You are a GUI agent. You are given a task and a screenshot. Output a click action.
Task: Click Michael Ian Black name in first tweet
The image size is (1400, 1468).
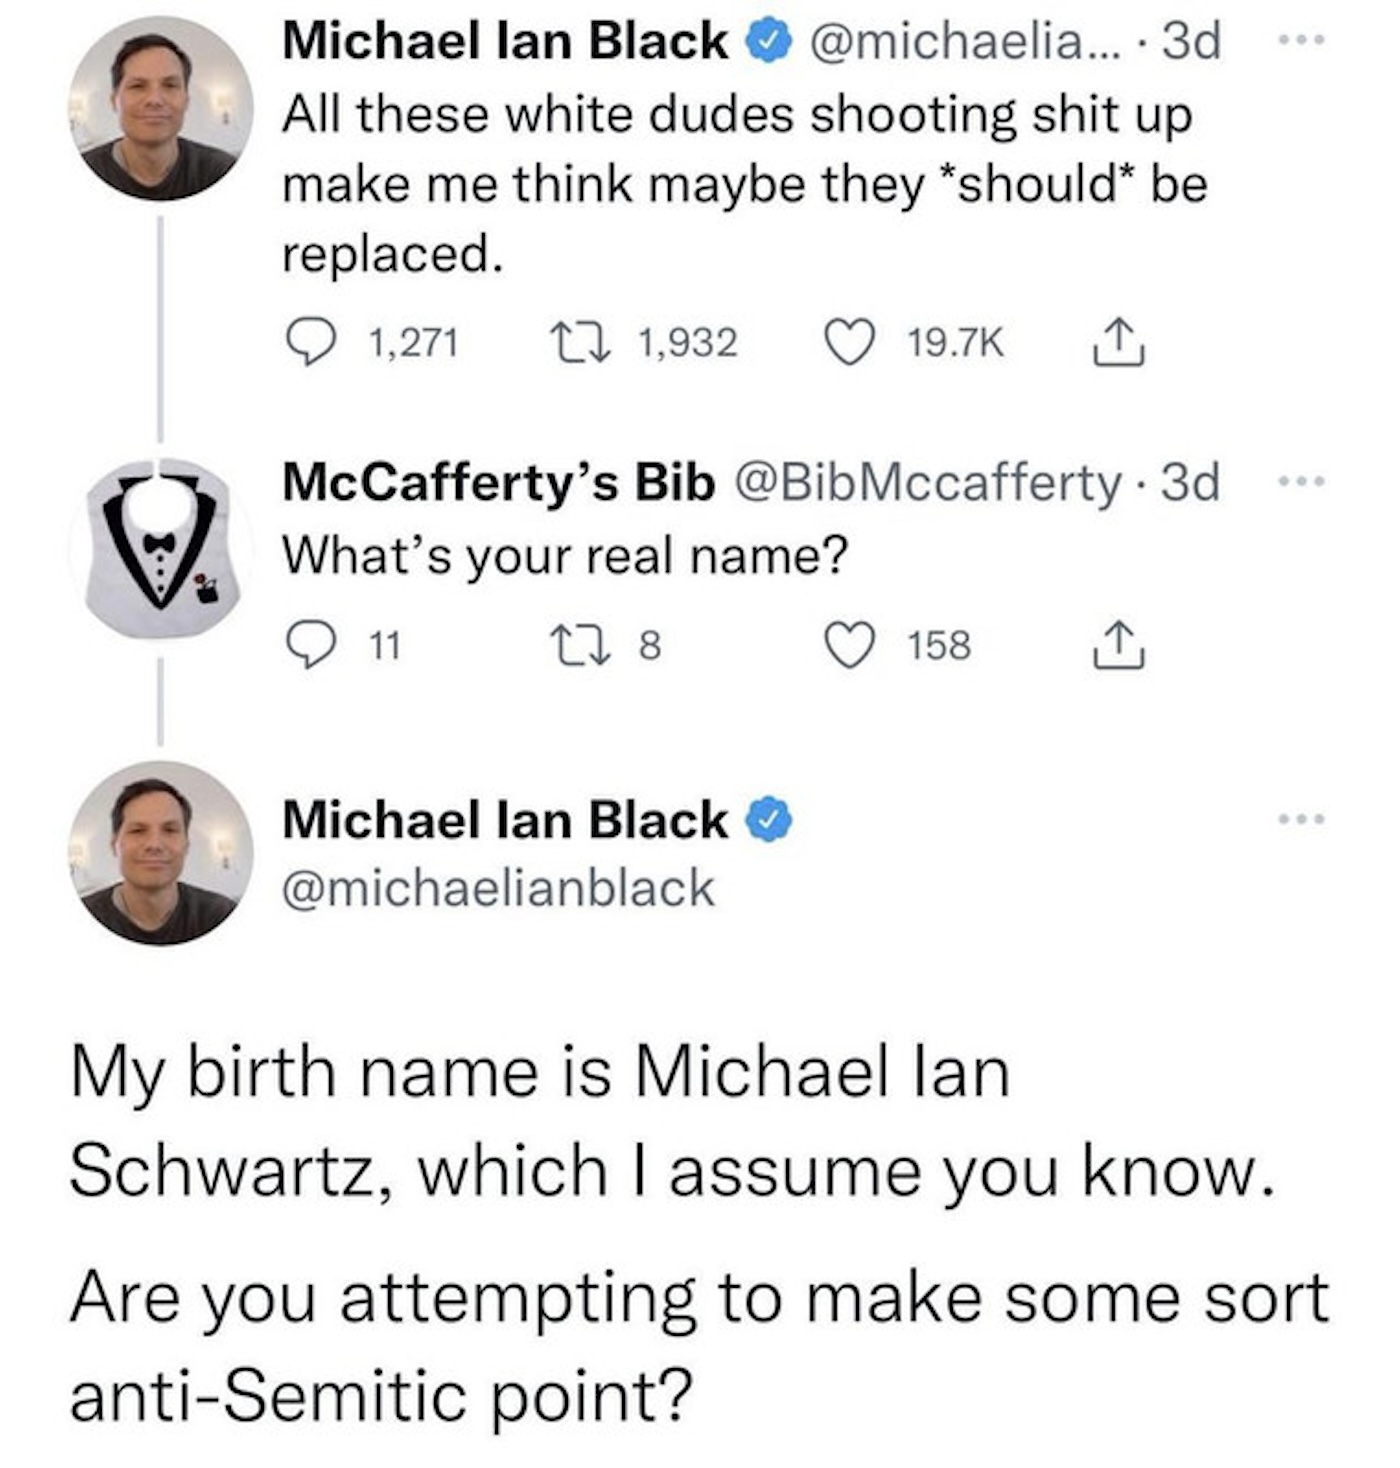(505, 41)
